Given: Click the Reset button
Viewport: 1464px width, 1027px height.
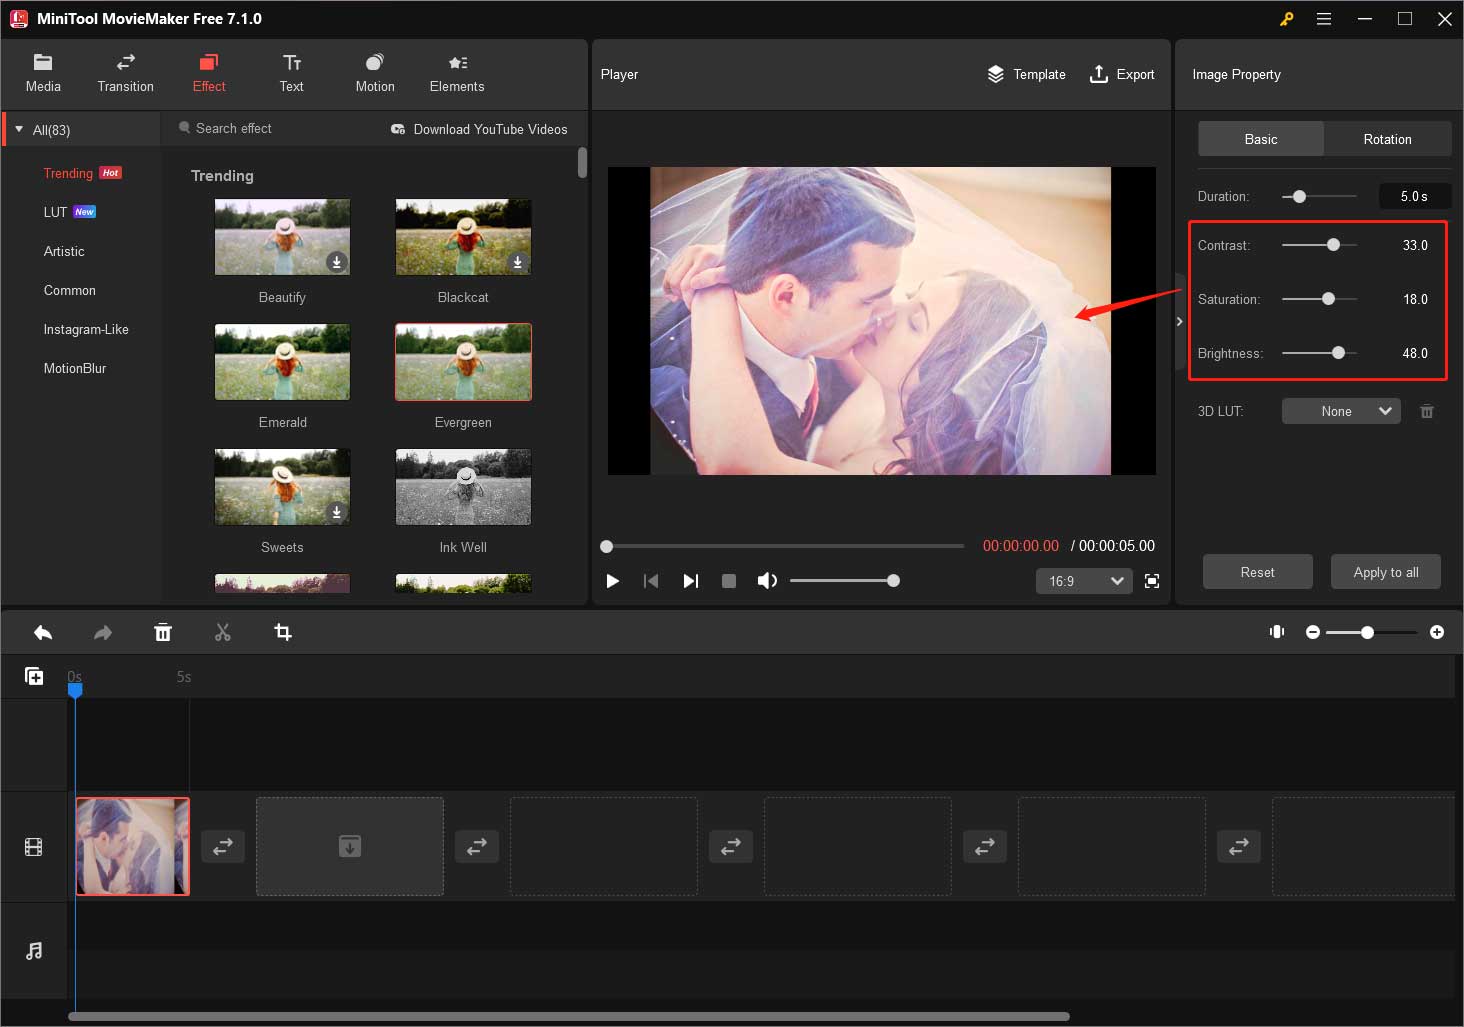Looking at the screenshot, I should pos(1257,571).
